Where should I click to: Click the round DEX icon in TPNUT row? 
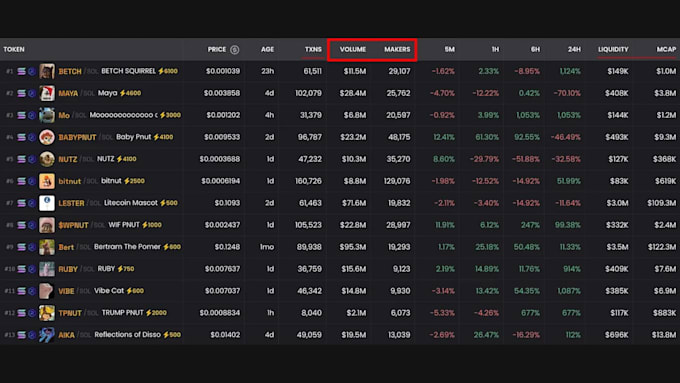[32, 313]
